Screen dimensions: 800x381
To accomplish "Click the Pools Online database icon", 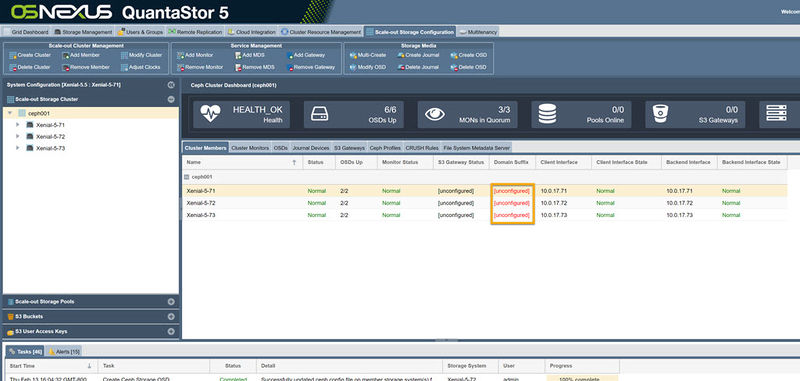I will click(547, 114).
